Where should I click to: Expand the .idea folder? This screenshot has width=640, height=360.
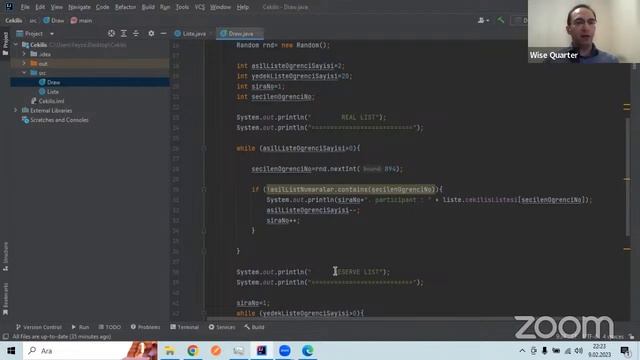coord(24,54)
